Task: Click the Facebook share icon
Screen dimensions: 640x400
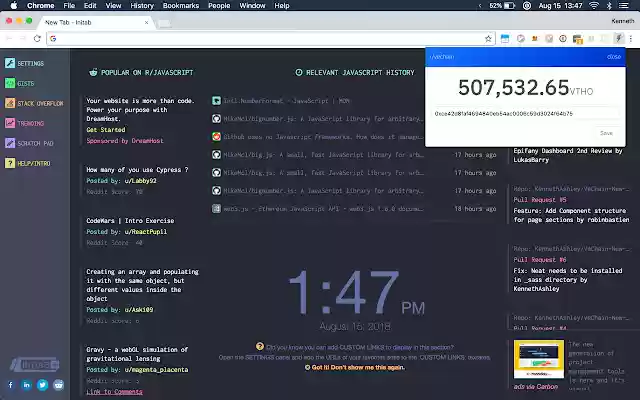Action: point(11,385)
